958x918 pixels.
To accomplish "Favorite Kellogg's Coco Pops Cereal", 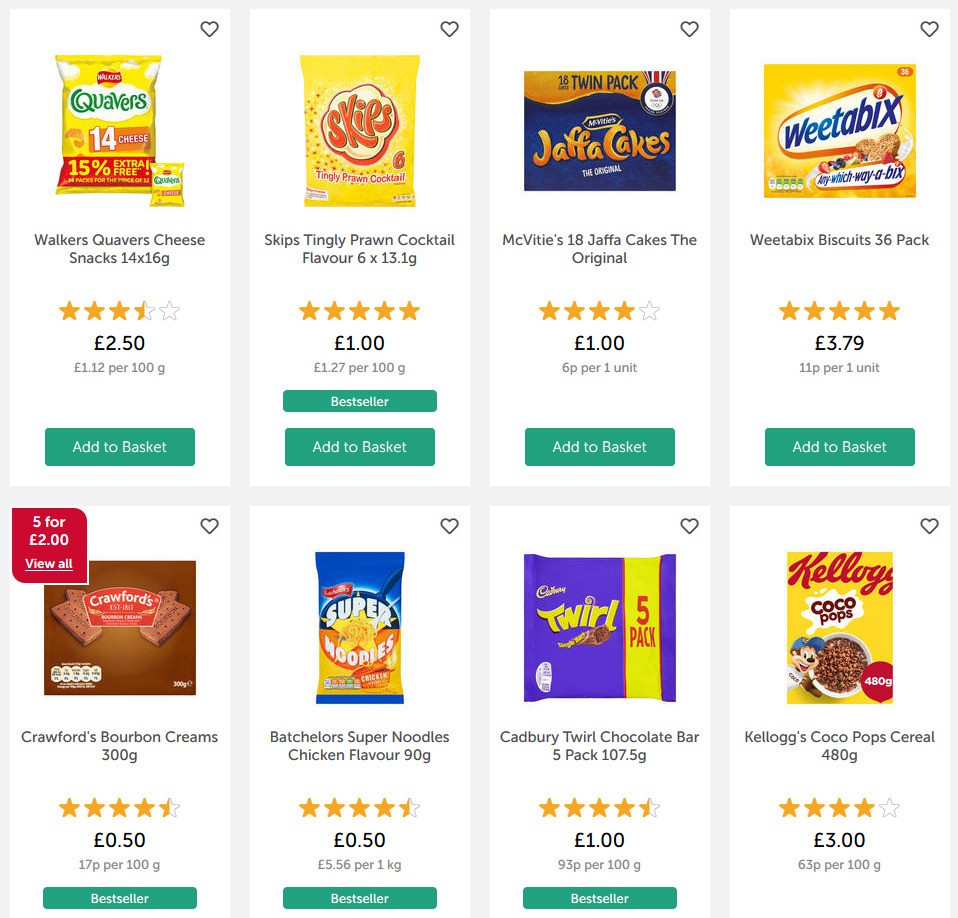I will point(929,525).
